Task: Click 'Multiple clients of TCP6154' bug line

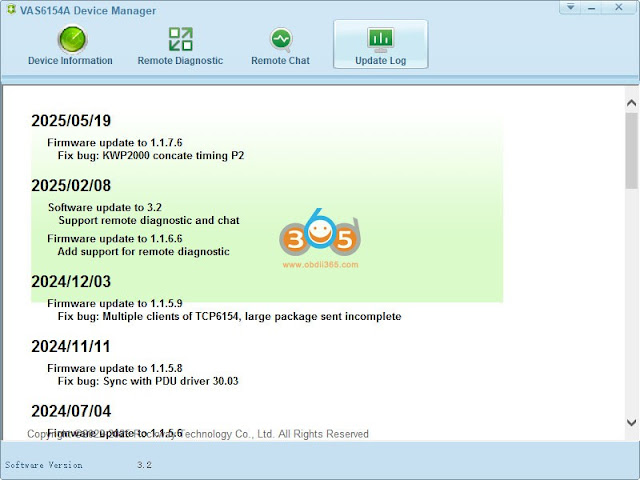Action: pyautogui.click(x=229, y=316)
